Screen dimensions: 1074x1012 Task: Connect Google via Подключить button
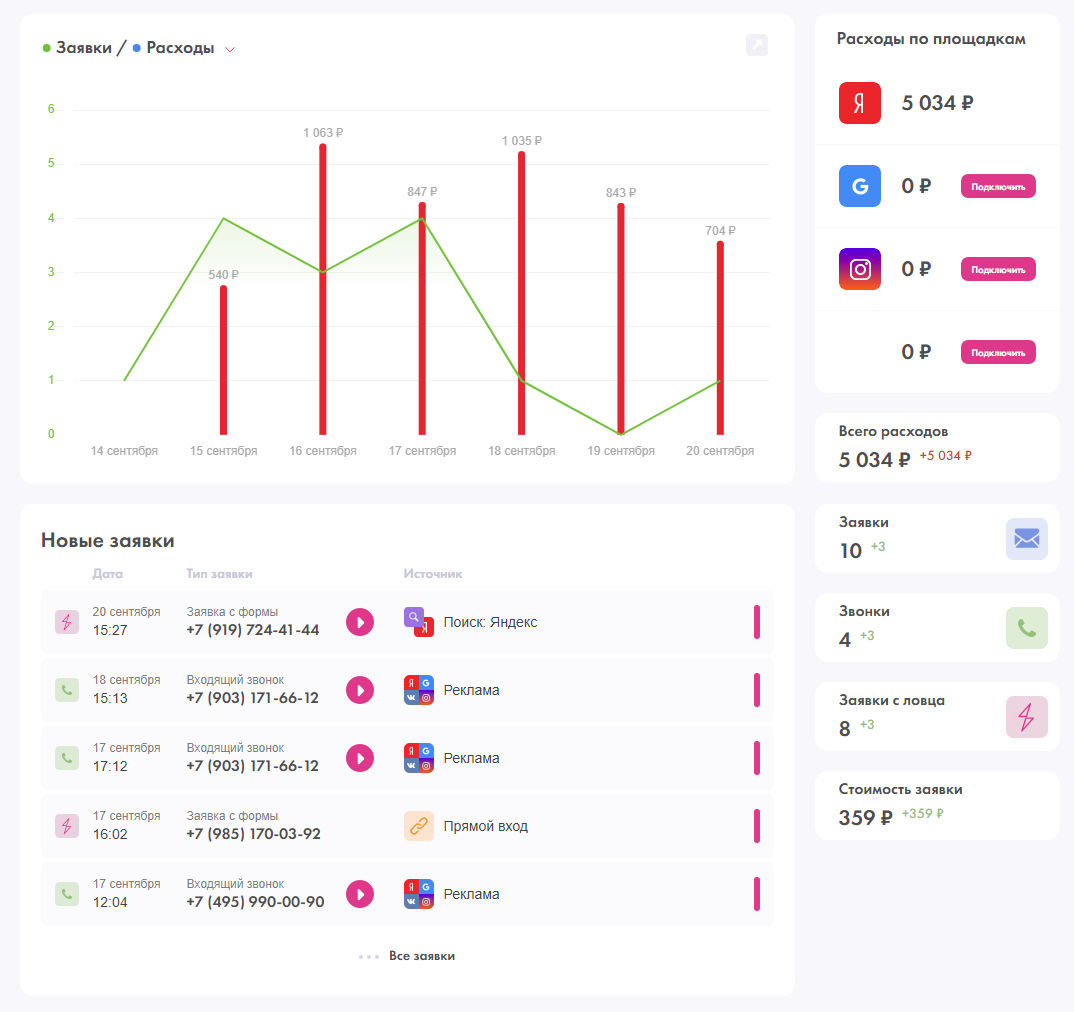coord(998,186)
